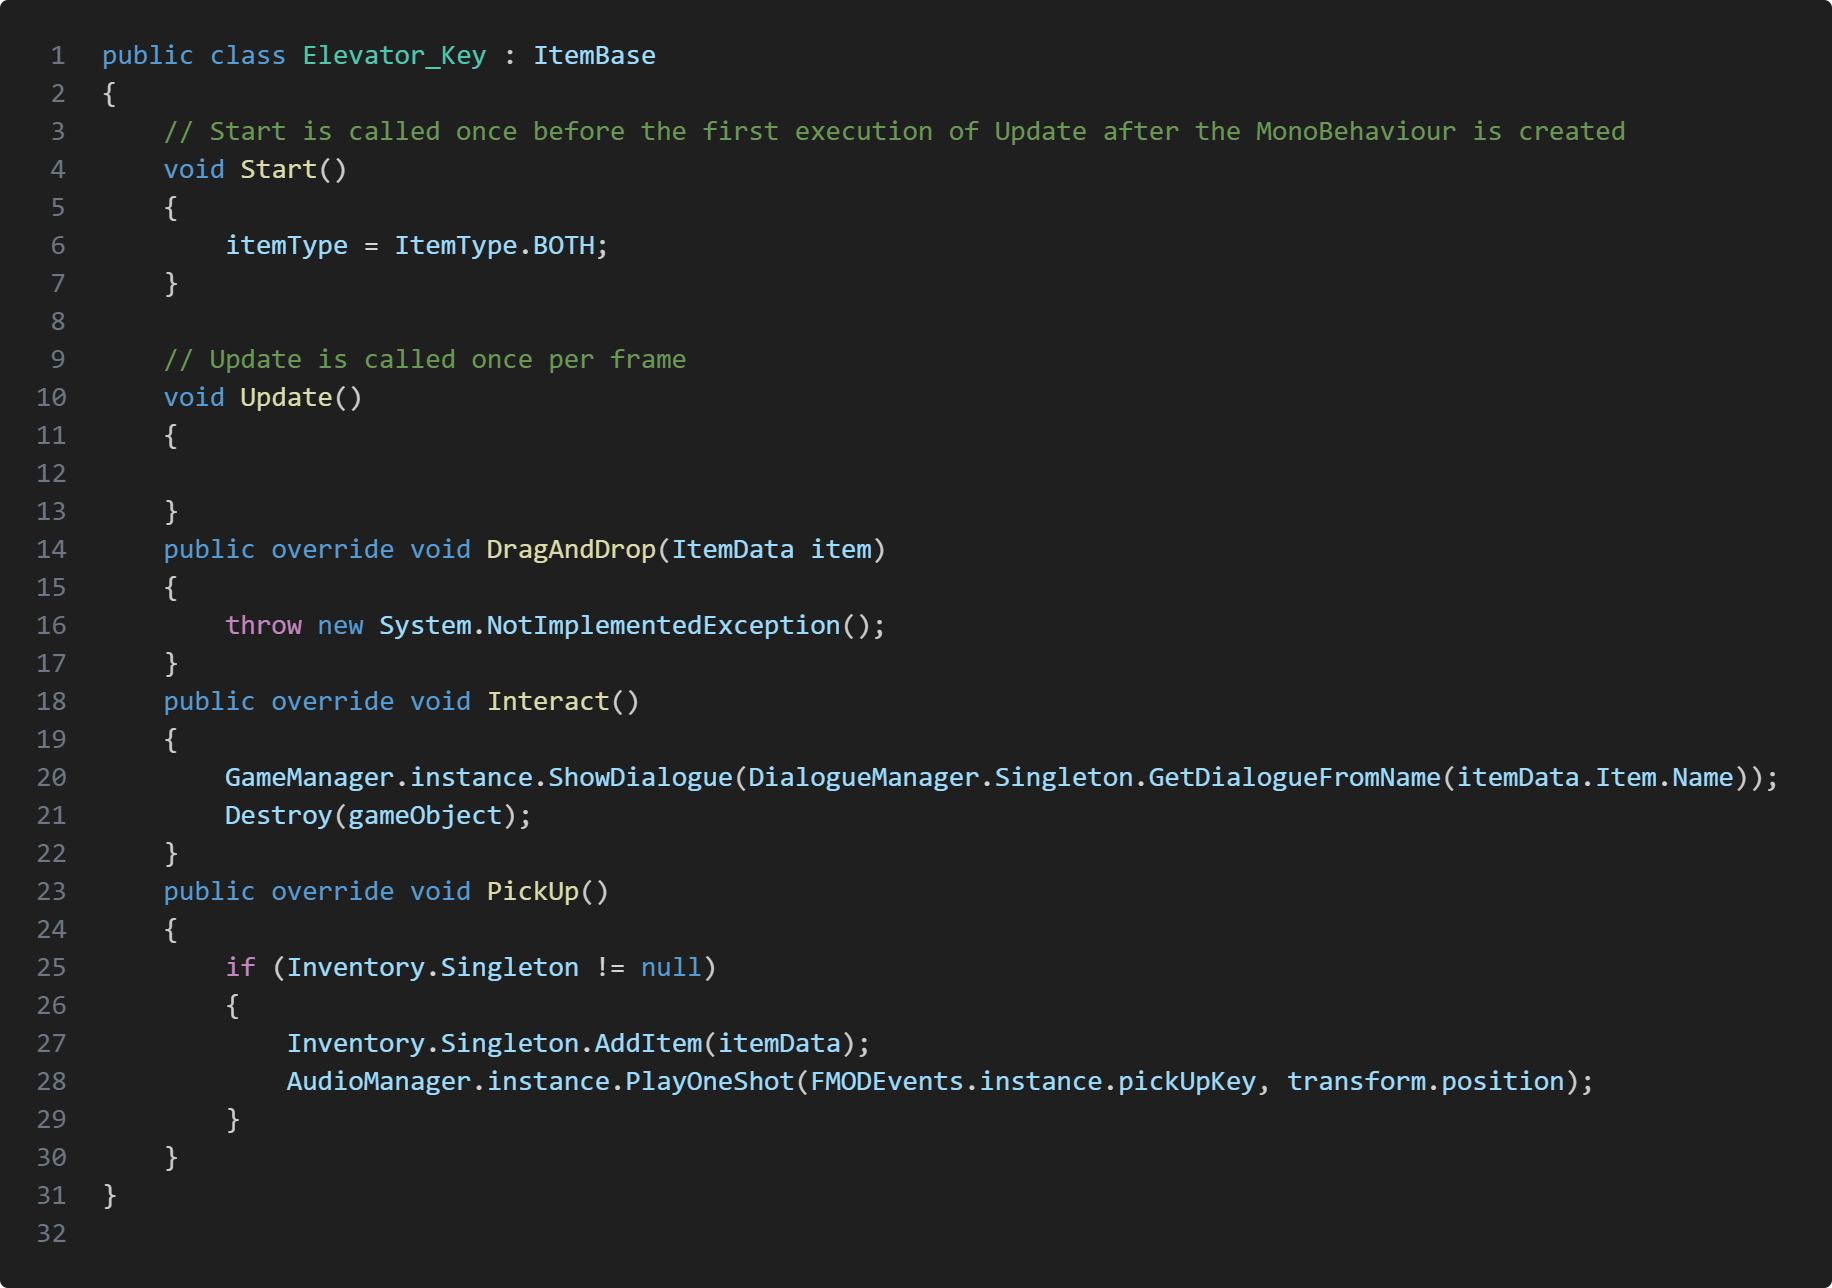Click the ItemBase base class identifier
This screenshot has height=1288, width=1832.
click(594, 56)
